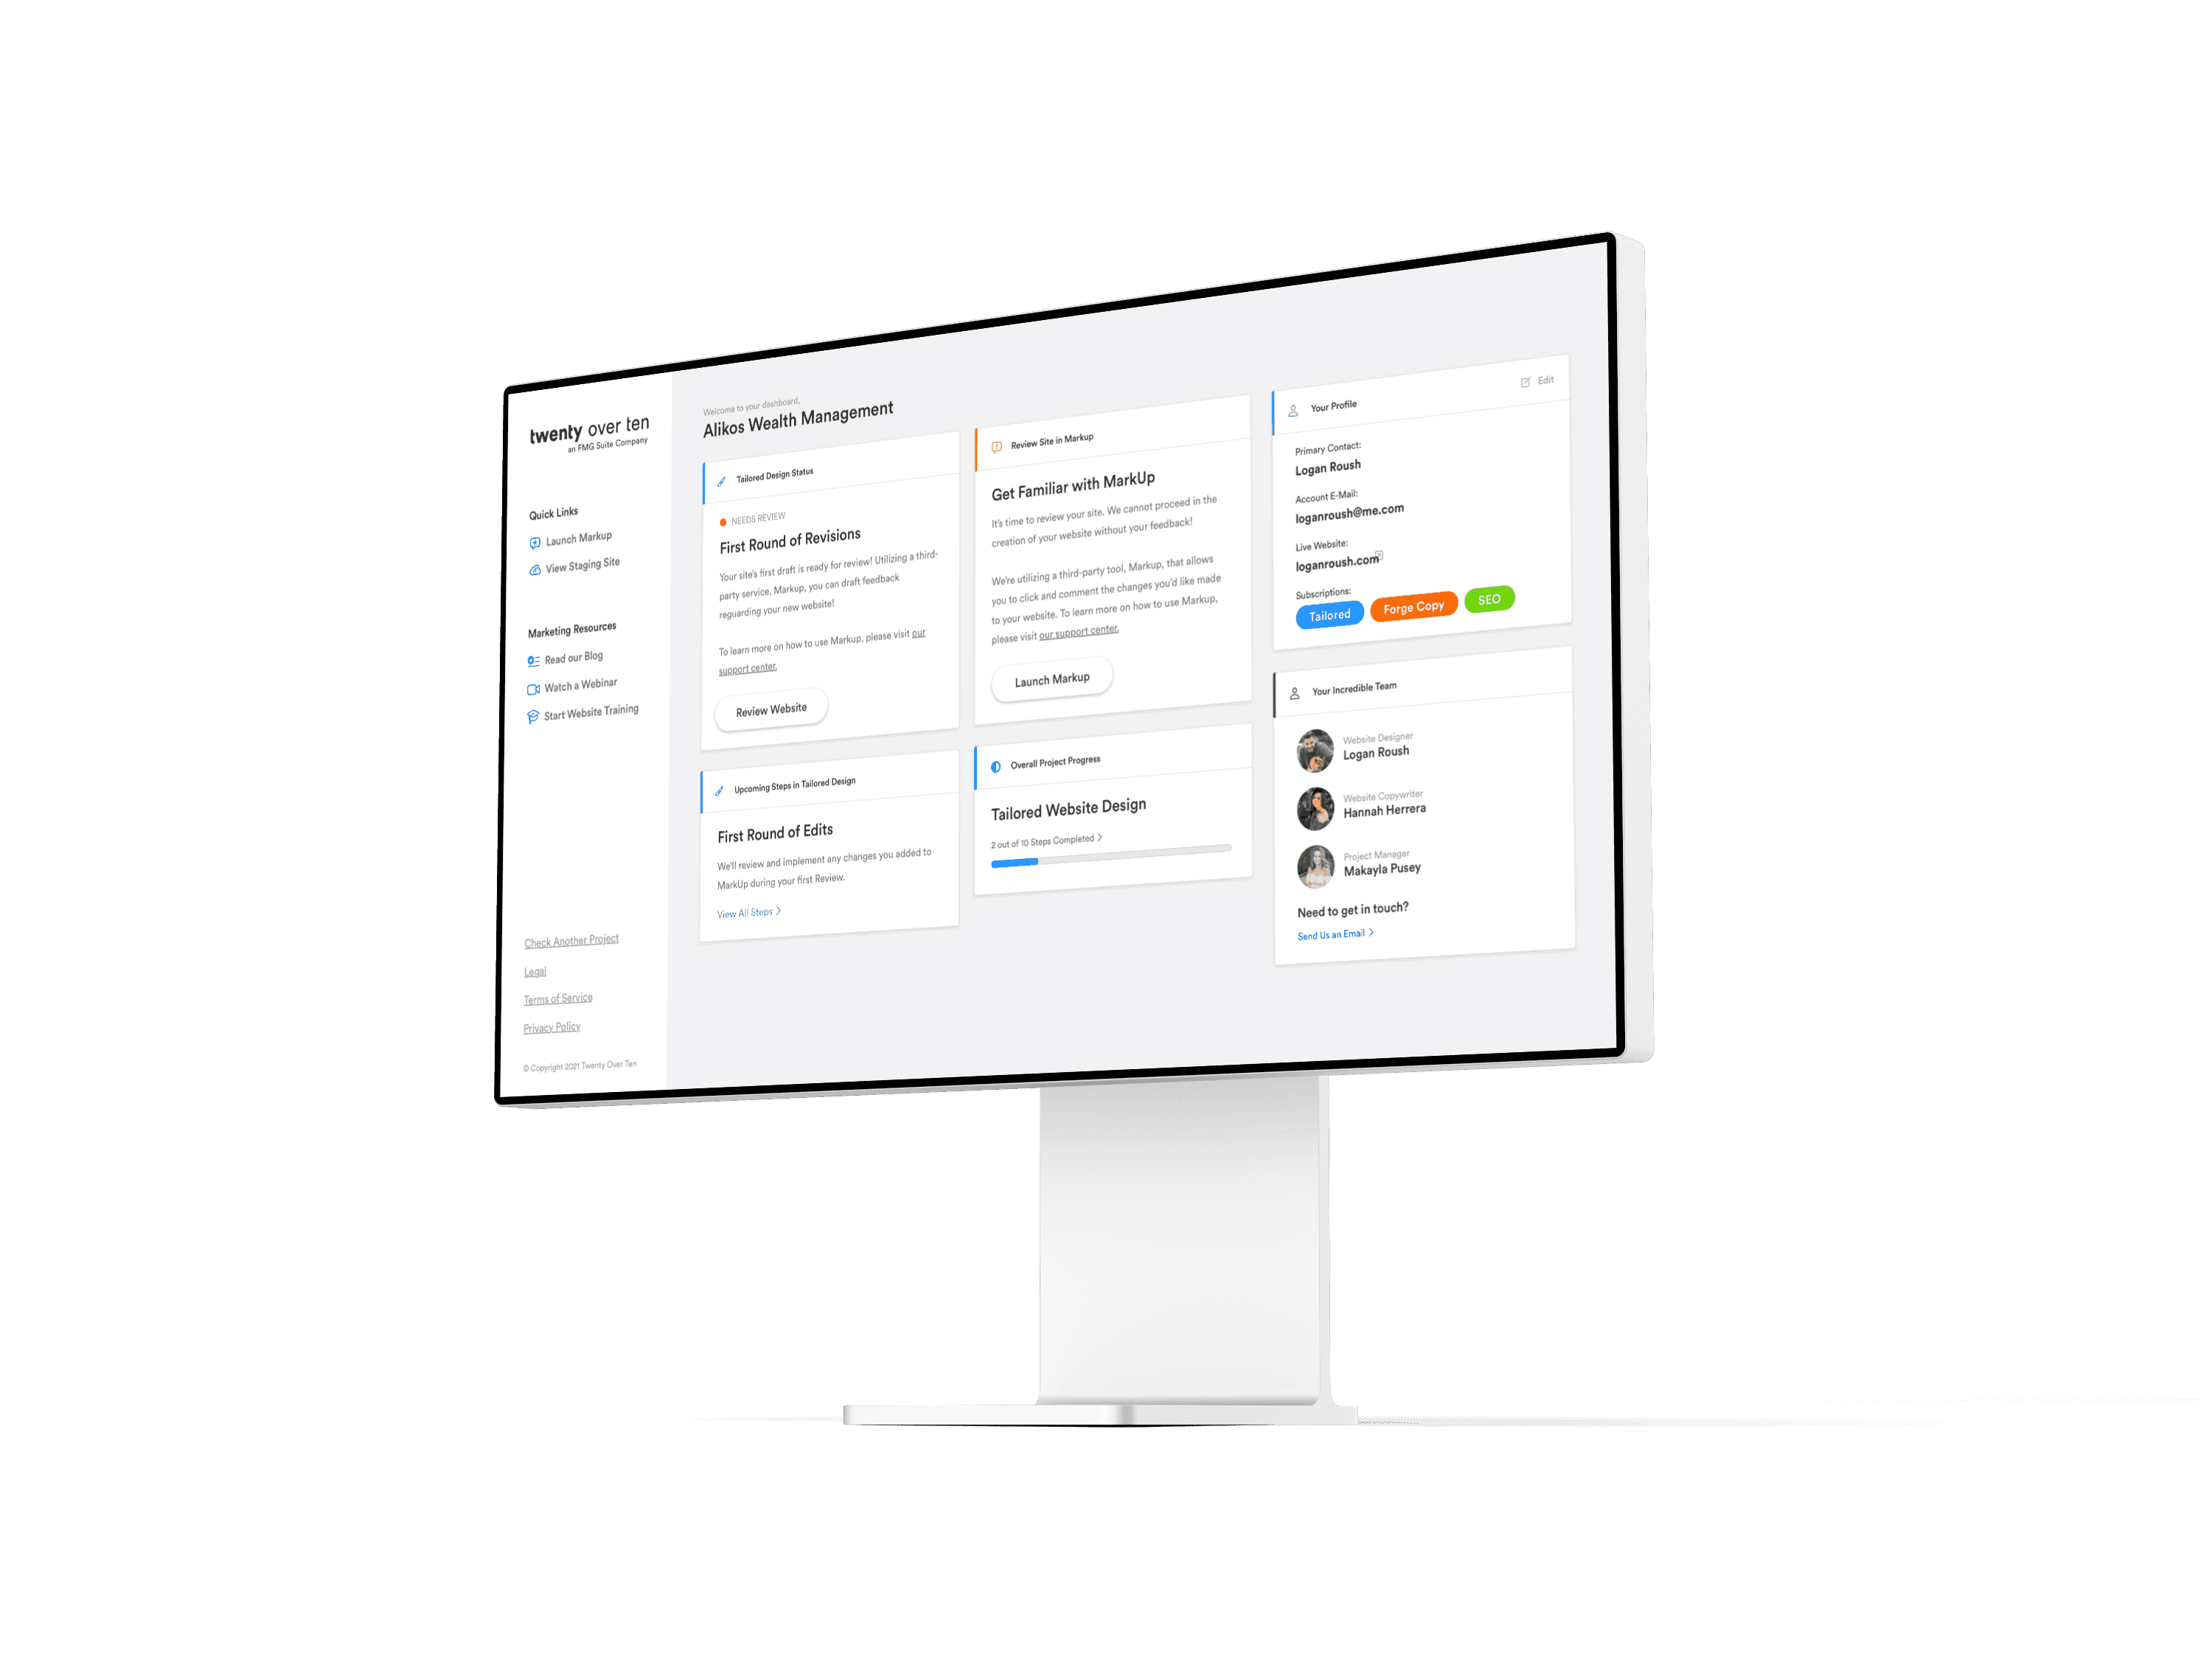Click Send Us an Email link
The image size is (2212, 1659).
tap(1334, 934)
